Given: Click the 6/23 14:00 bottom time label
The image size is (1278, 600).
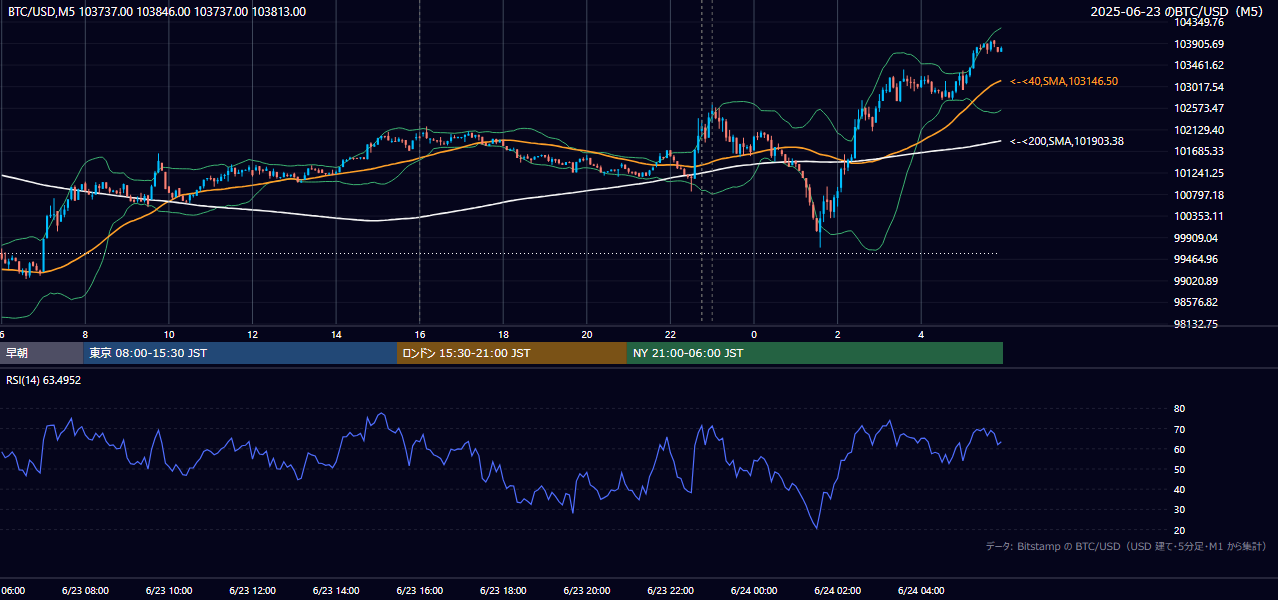Looking at the screenshot, I should click(336, 591).
